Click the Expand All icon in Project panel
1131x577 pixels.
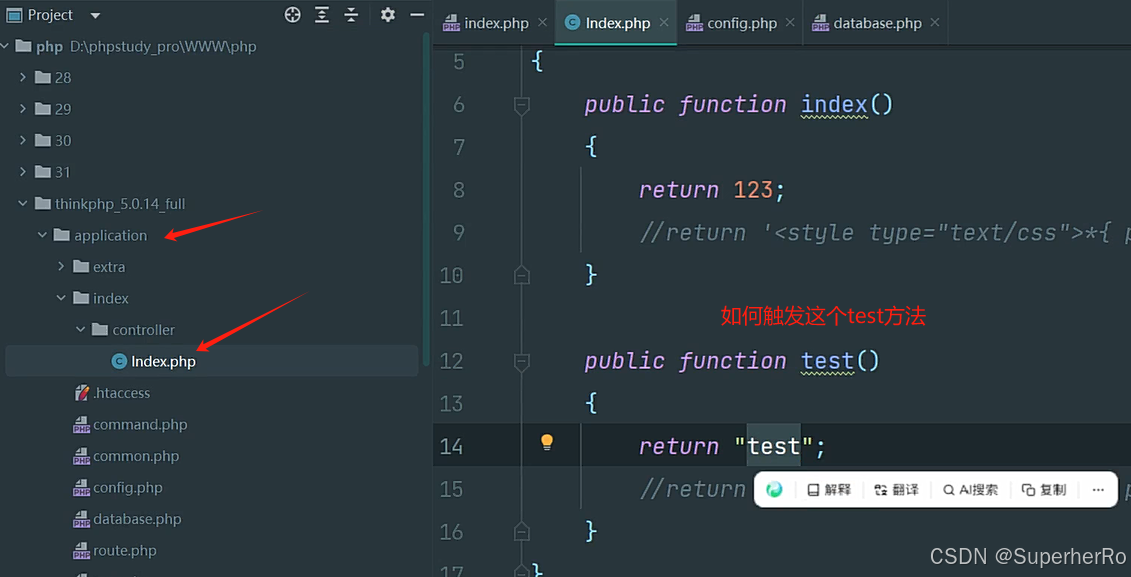pos(322,14)
